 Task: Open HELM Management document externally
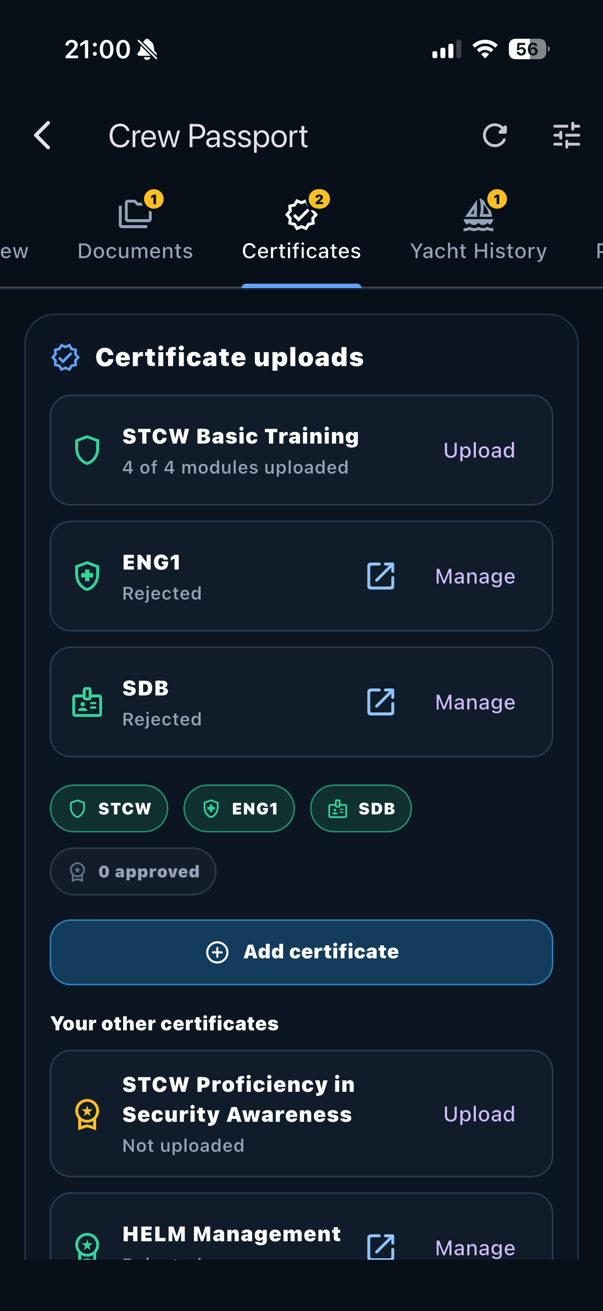click(381, 1246)
